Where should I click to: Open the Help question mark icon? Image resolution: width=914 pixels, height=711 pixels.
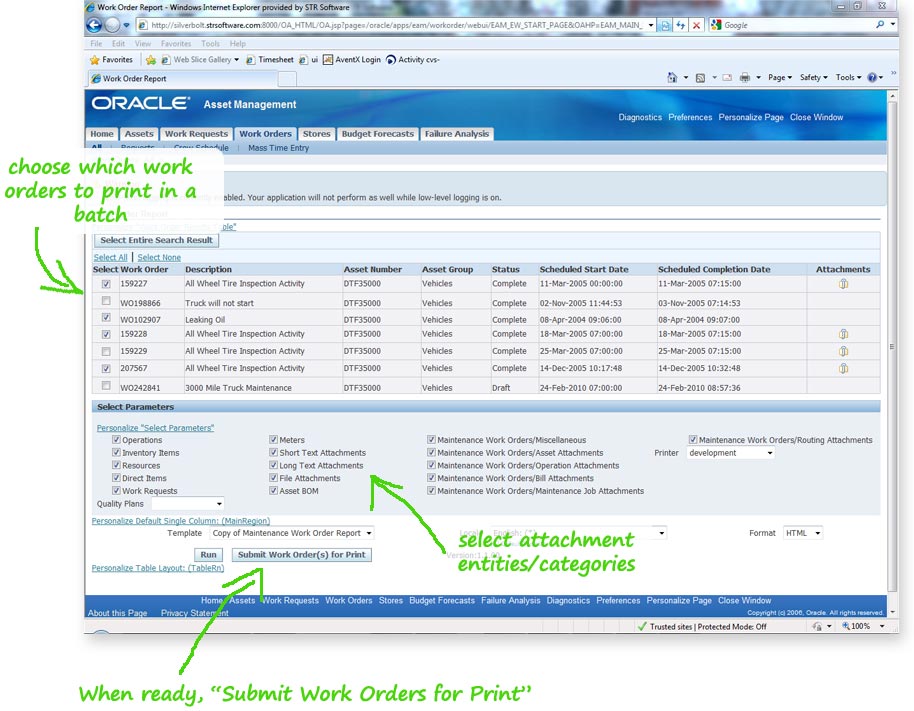click(872, 78)
